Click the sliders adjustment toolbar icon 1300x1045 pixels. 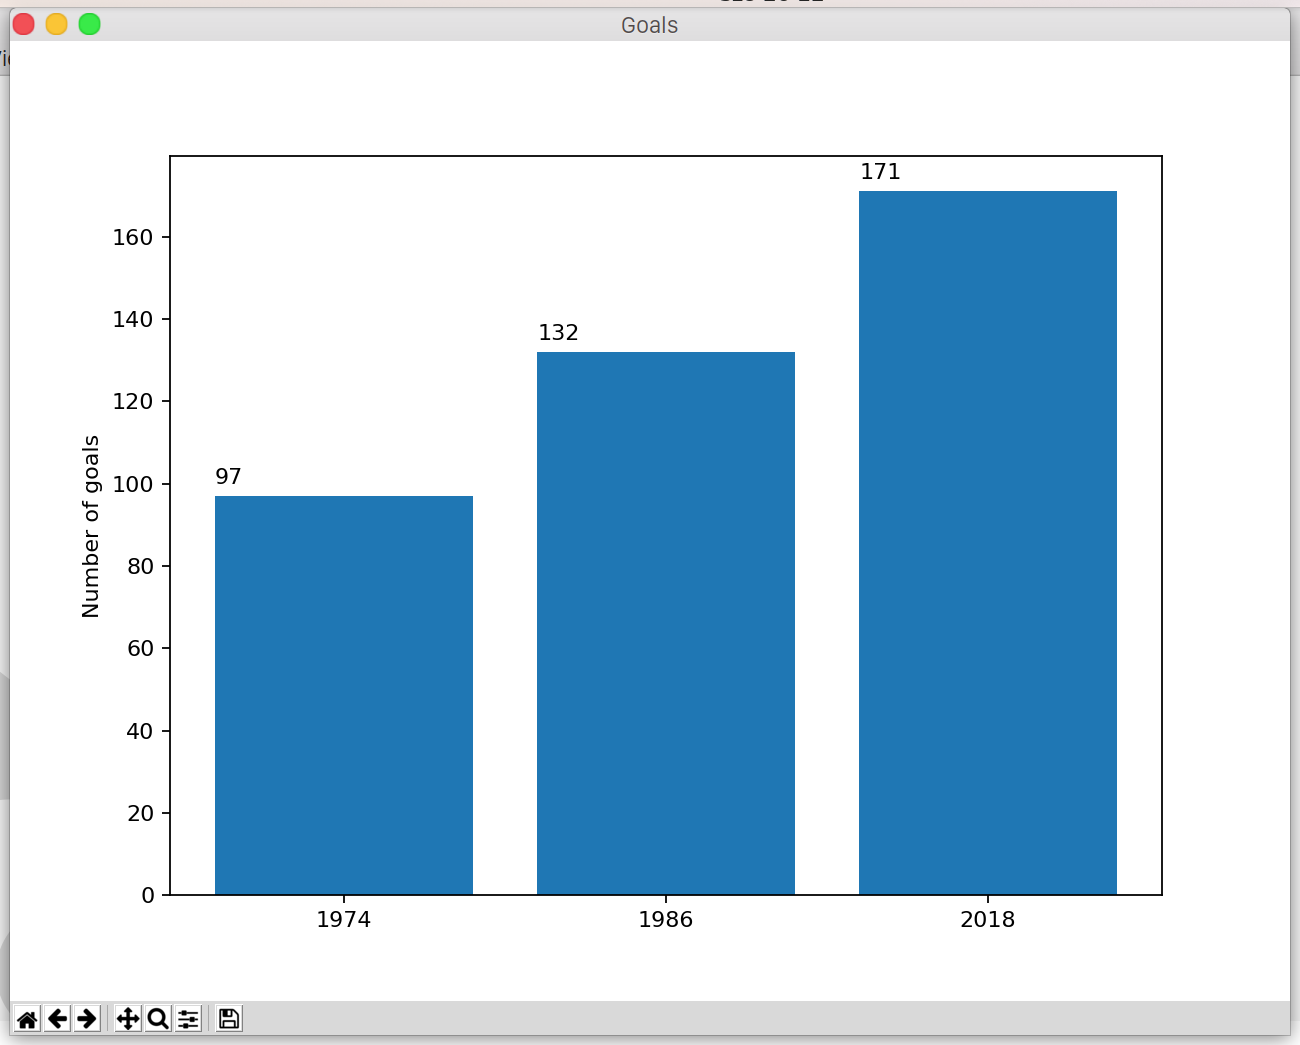pyautogui.click(x=189, y=1018)
